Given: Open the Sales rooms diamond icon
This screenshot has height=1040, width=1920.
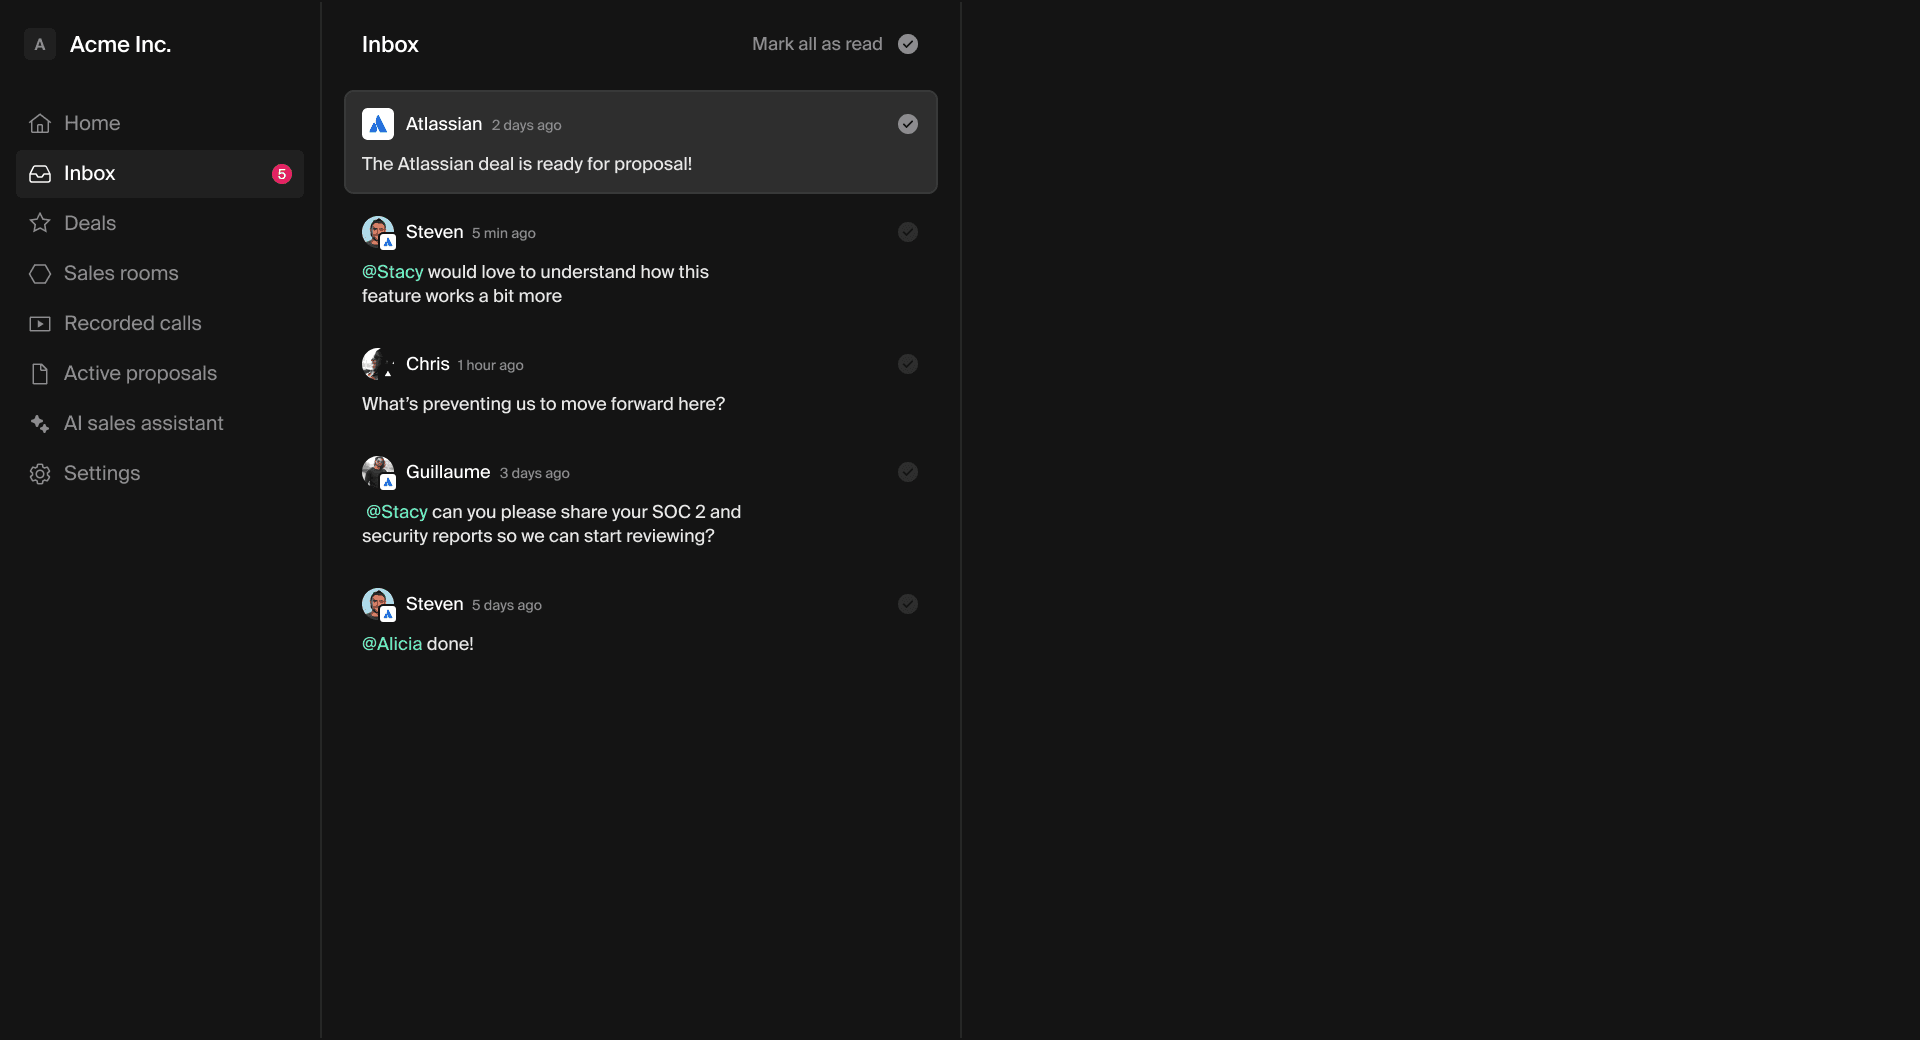Looking at the screenshot, I should pos(40,273).
